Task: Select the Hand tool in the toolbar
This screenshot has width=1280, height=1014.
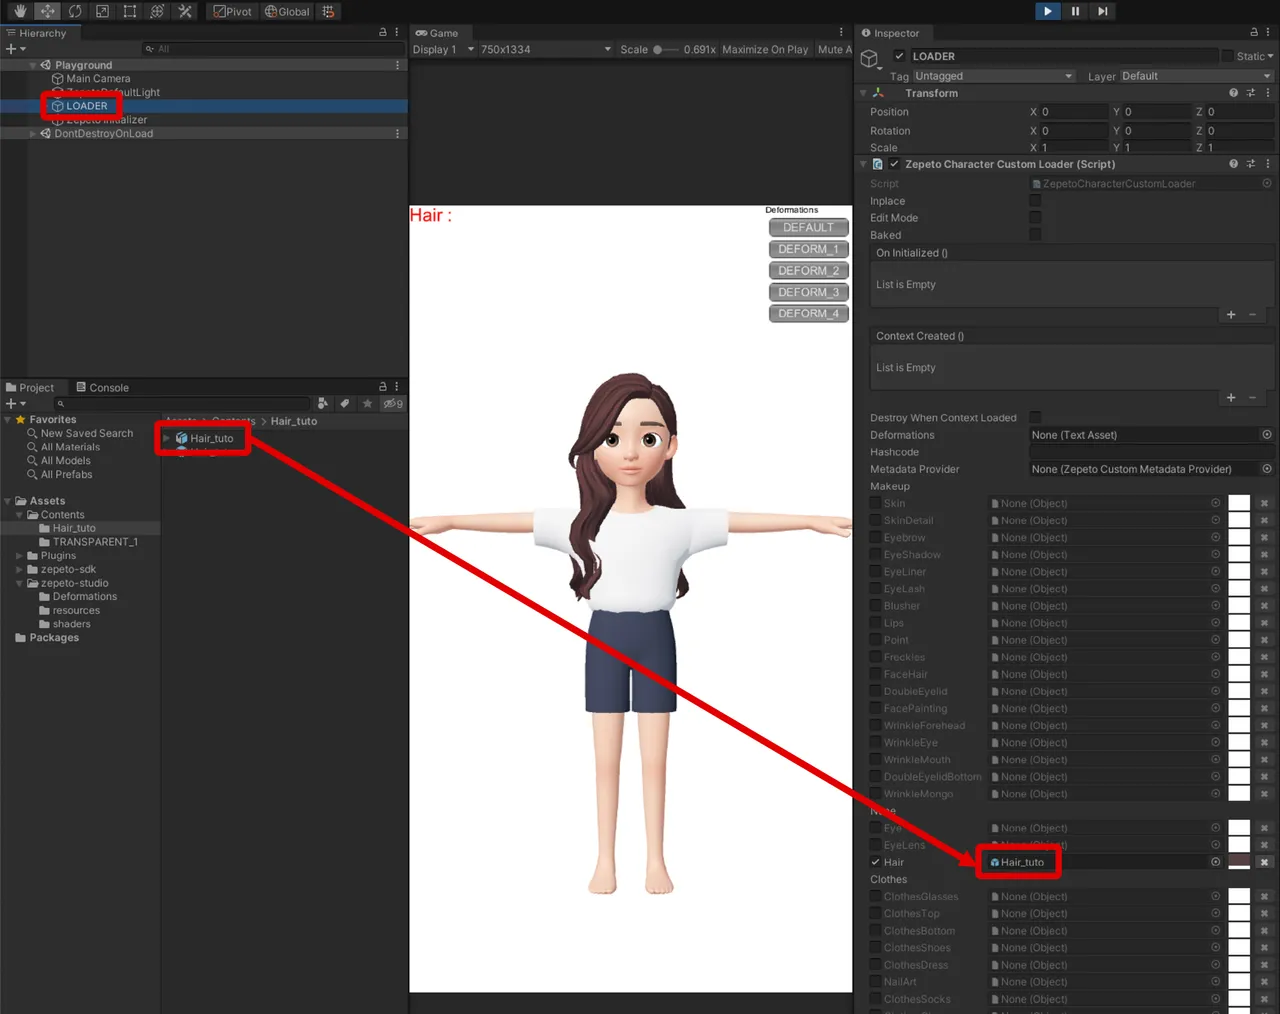Action: pyautogui.click(x=20, y=11)
